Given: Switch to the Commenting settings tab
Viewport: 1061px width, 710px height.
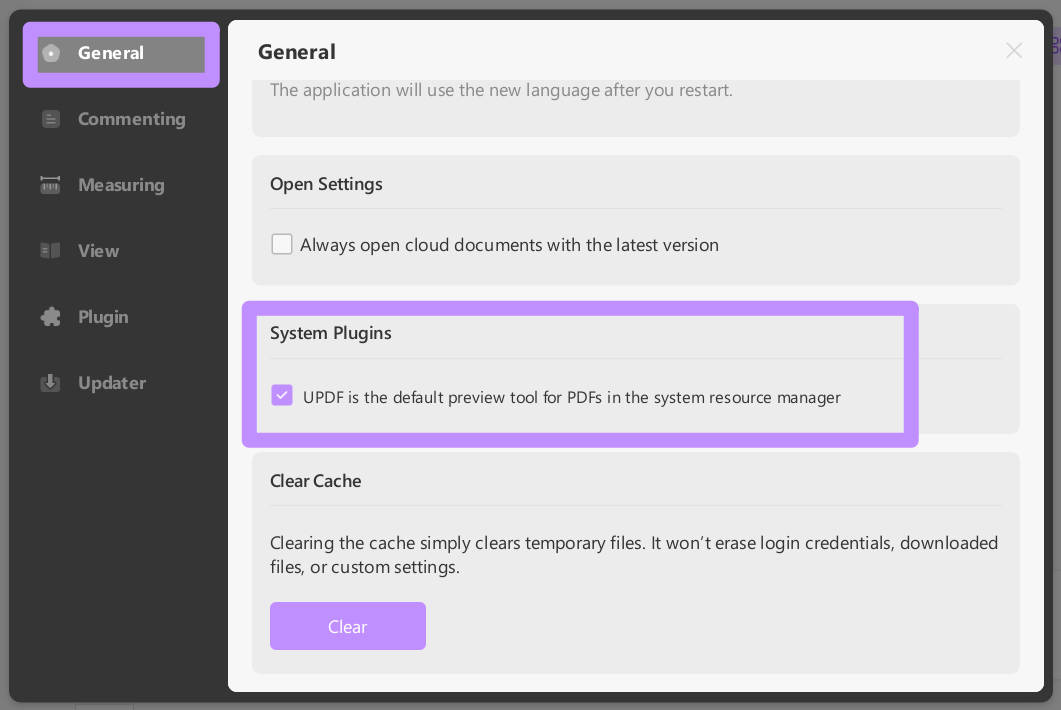Looking at the screenshot, I should click(131, 119).
